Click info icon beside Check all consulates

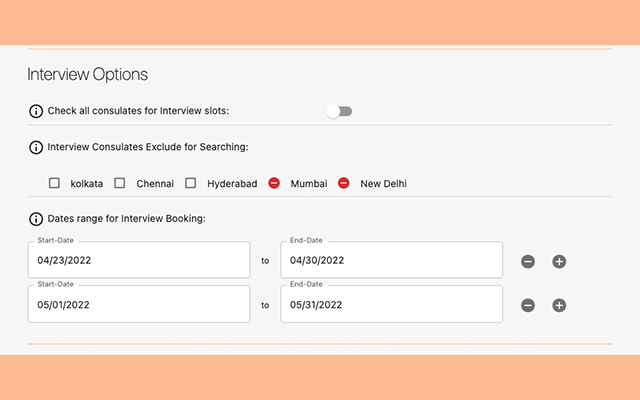(x=36, y=111)
